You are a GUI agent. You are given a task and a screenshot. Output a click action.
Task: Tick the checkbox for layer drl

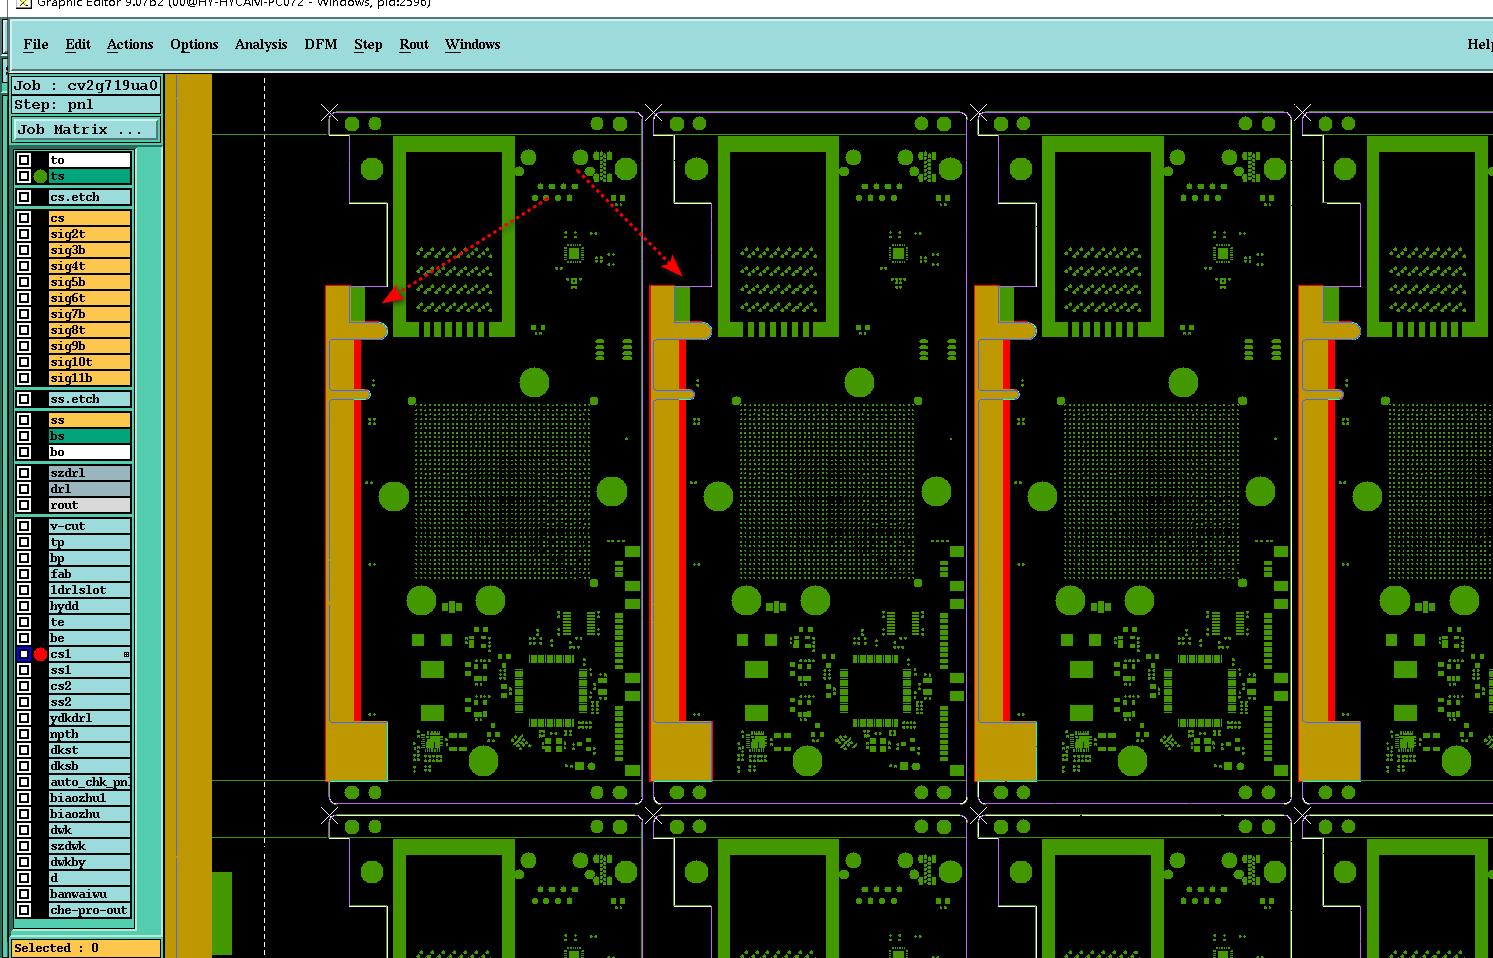tap(24, 489)
